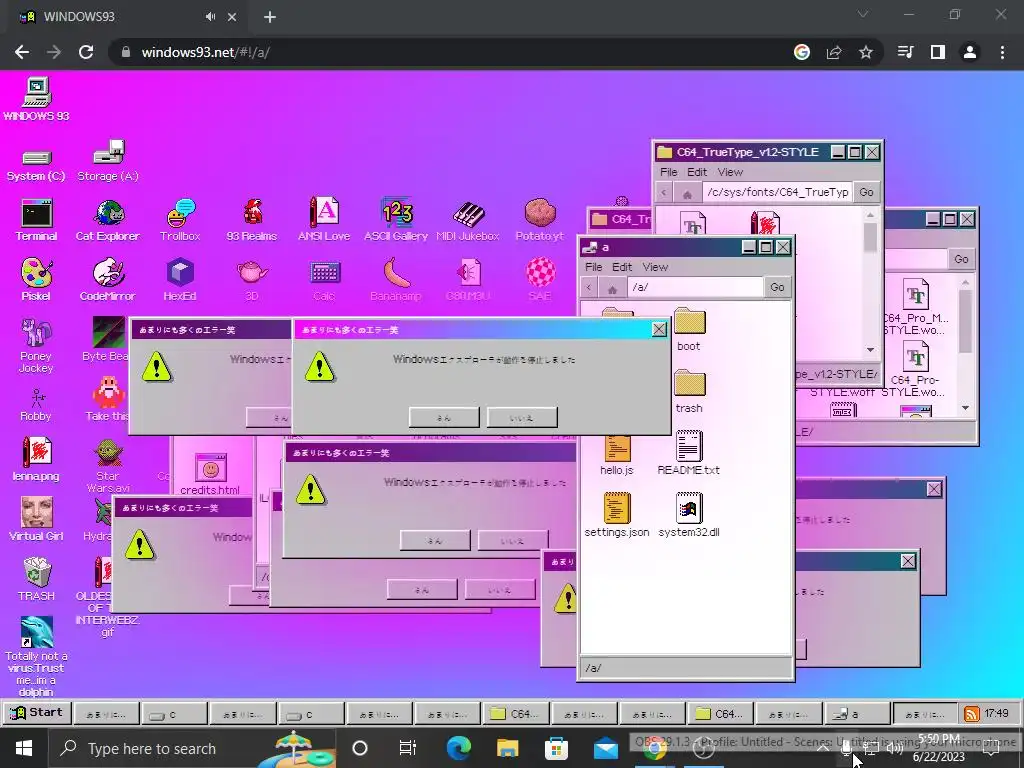This screenshot has height=768, width=1024.
Task: Open Potato.yt icon
Action: (x=539, y=220)
